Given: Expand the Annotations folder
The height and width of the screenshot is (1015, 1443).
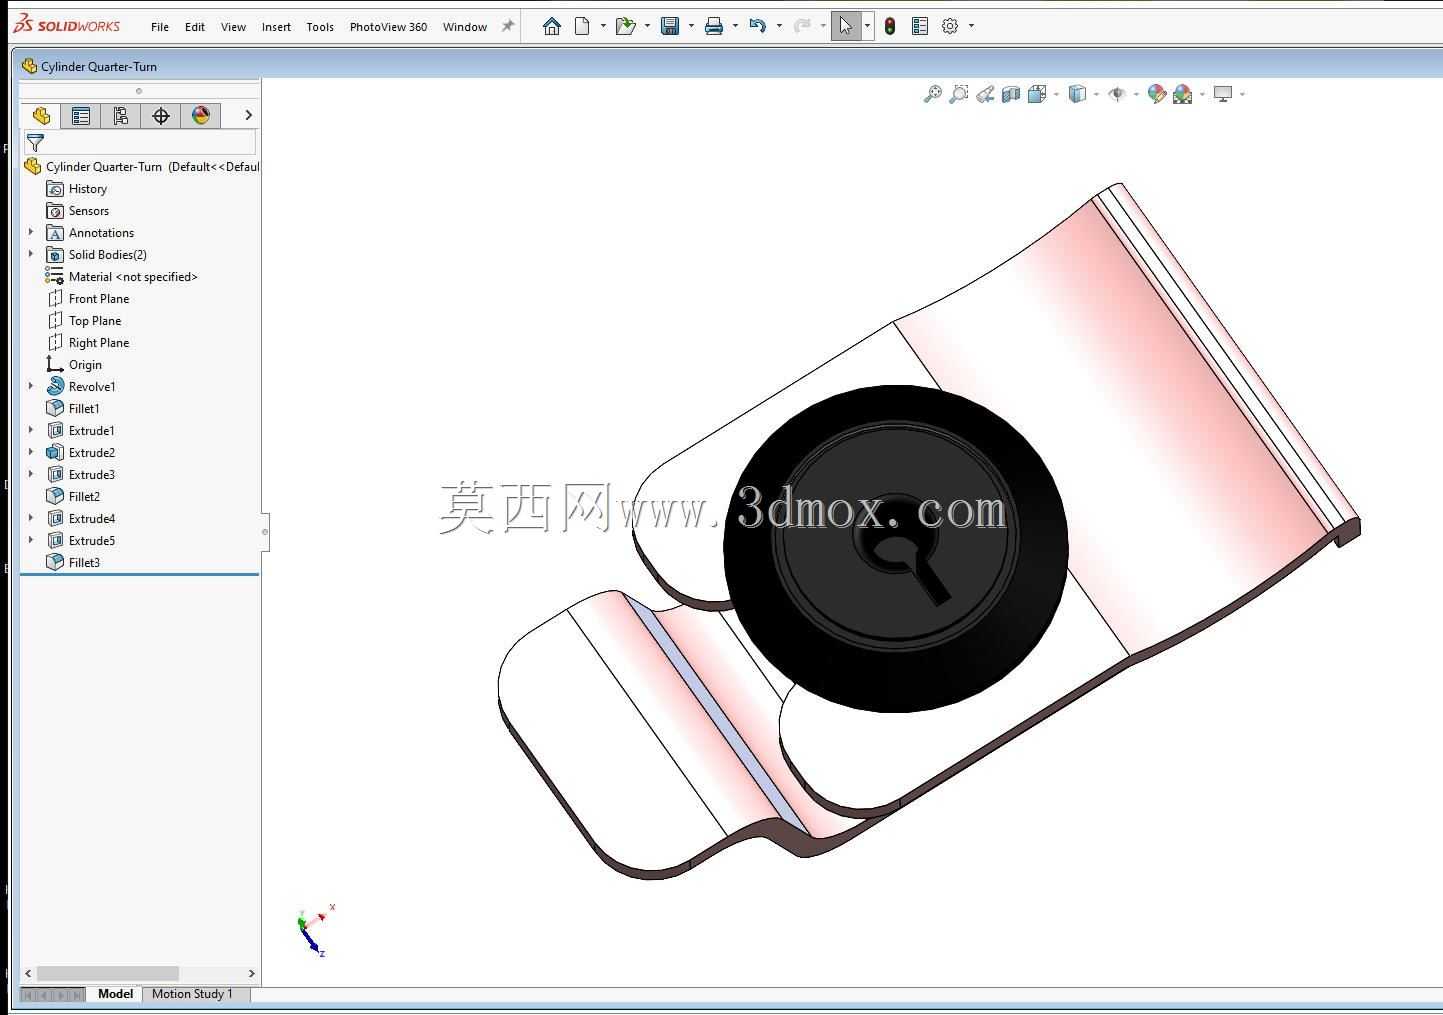Looking at the screenshot, I should click(31, 232).
